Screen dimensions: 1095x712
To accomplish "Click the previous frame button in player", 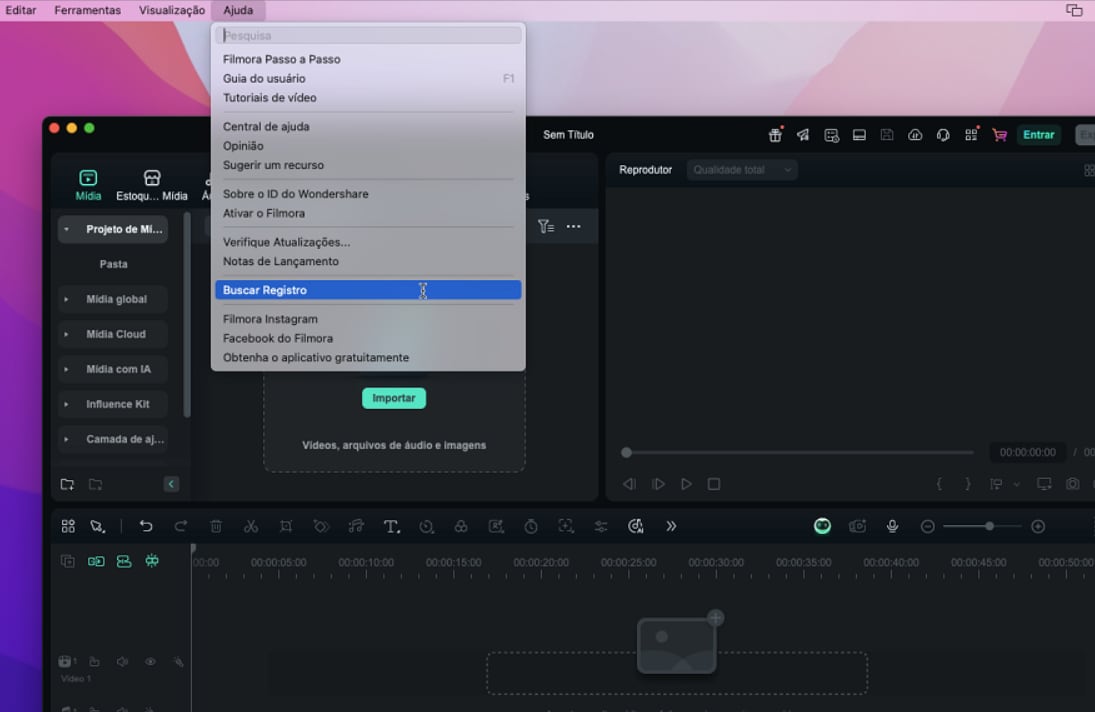I will pyautogui.click(x=629, y=484).
